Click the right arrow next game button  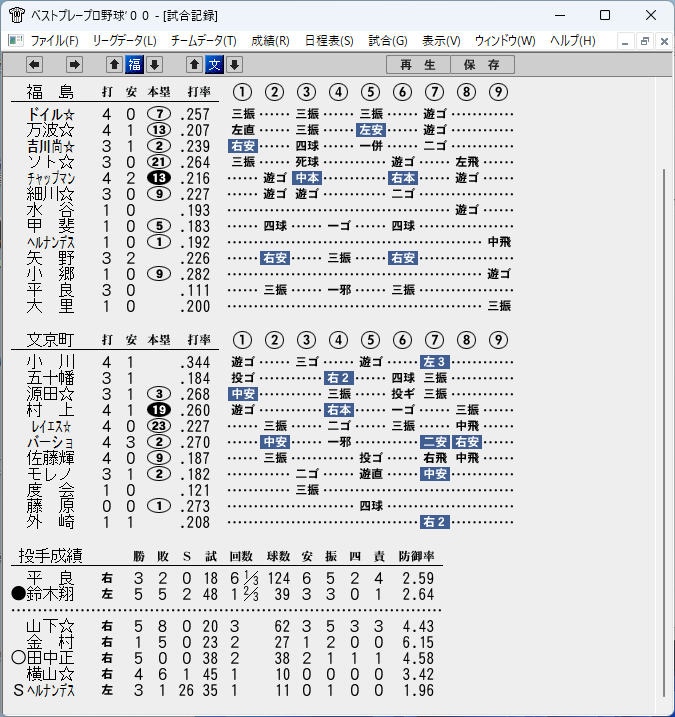point(74,65)
